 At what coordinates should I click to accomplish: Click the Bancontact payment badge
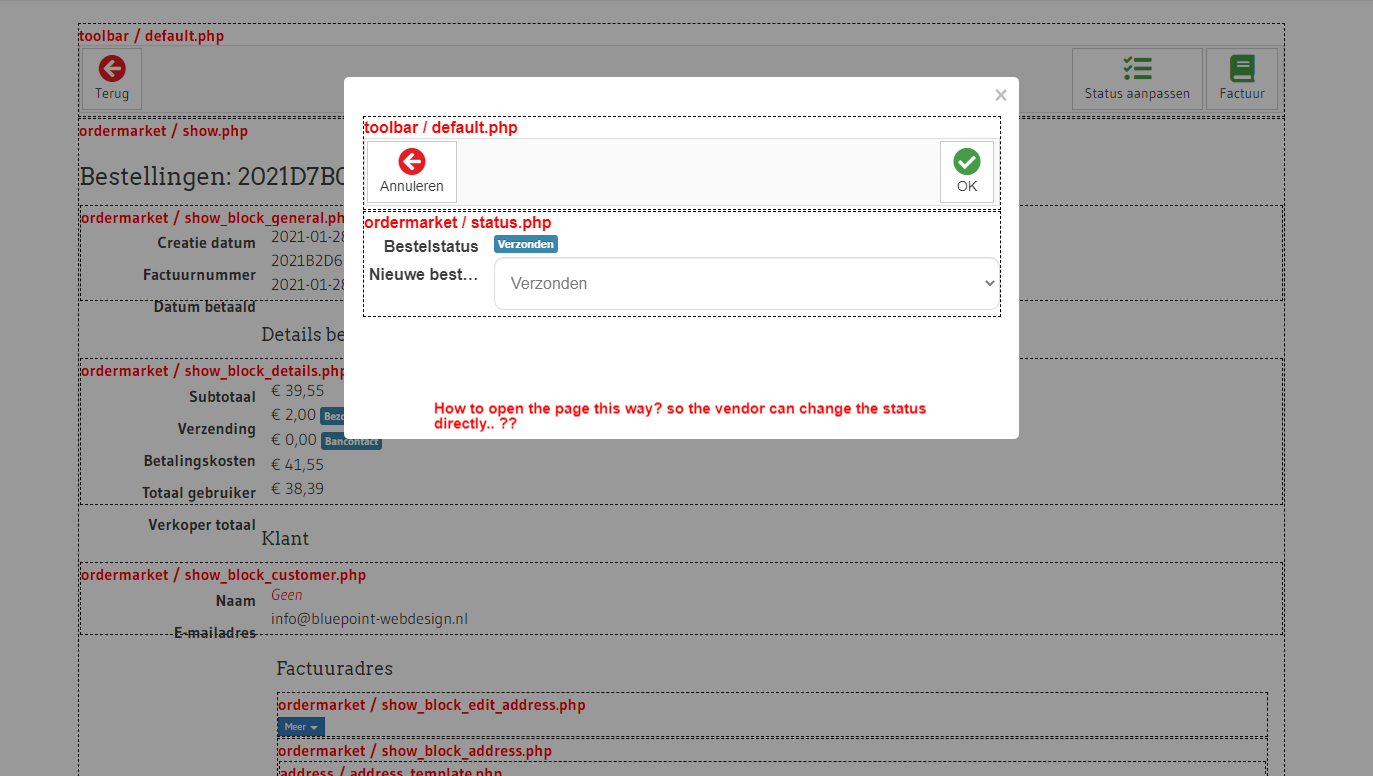[x=351, y=440]
